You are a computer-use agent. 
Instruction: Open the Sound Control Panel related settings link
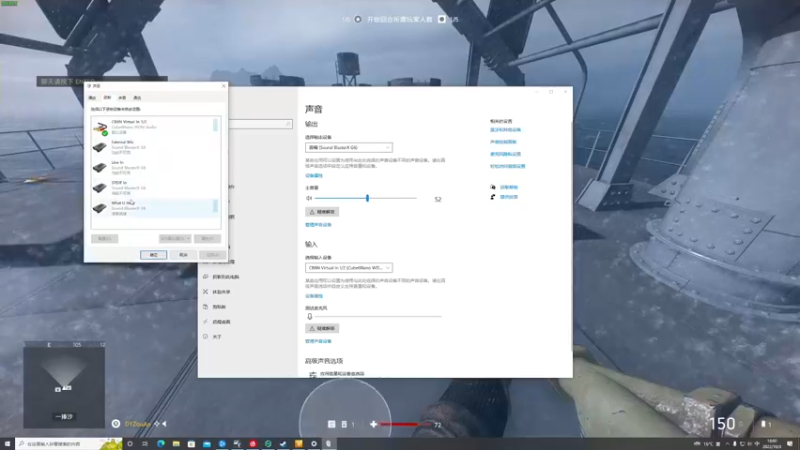click(504, 142)
